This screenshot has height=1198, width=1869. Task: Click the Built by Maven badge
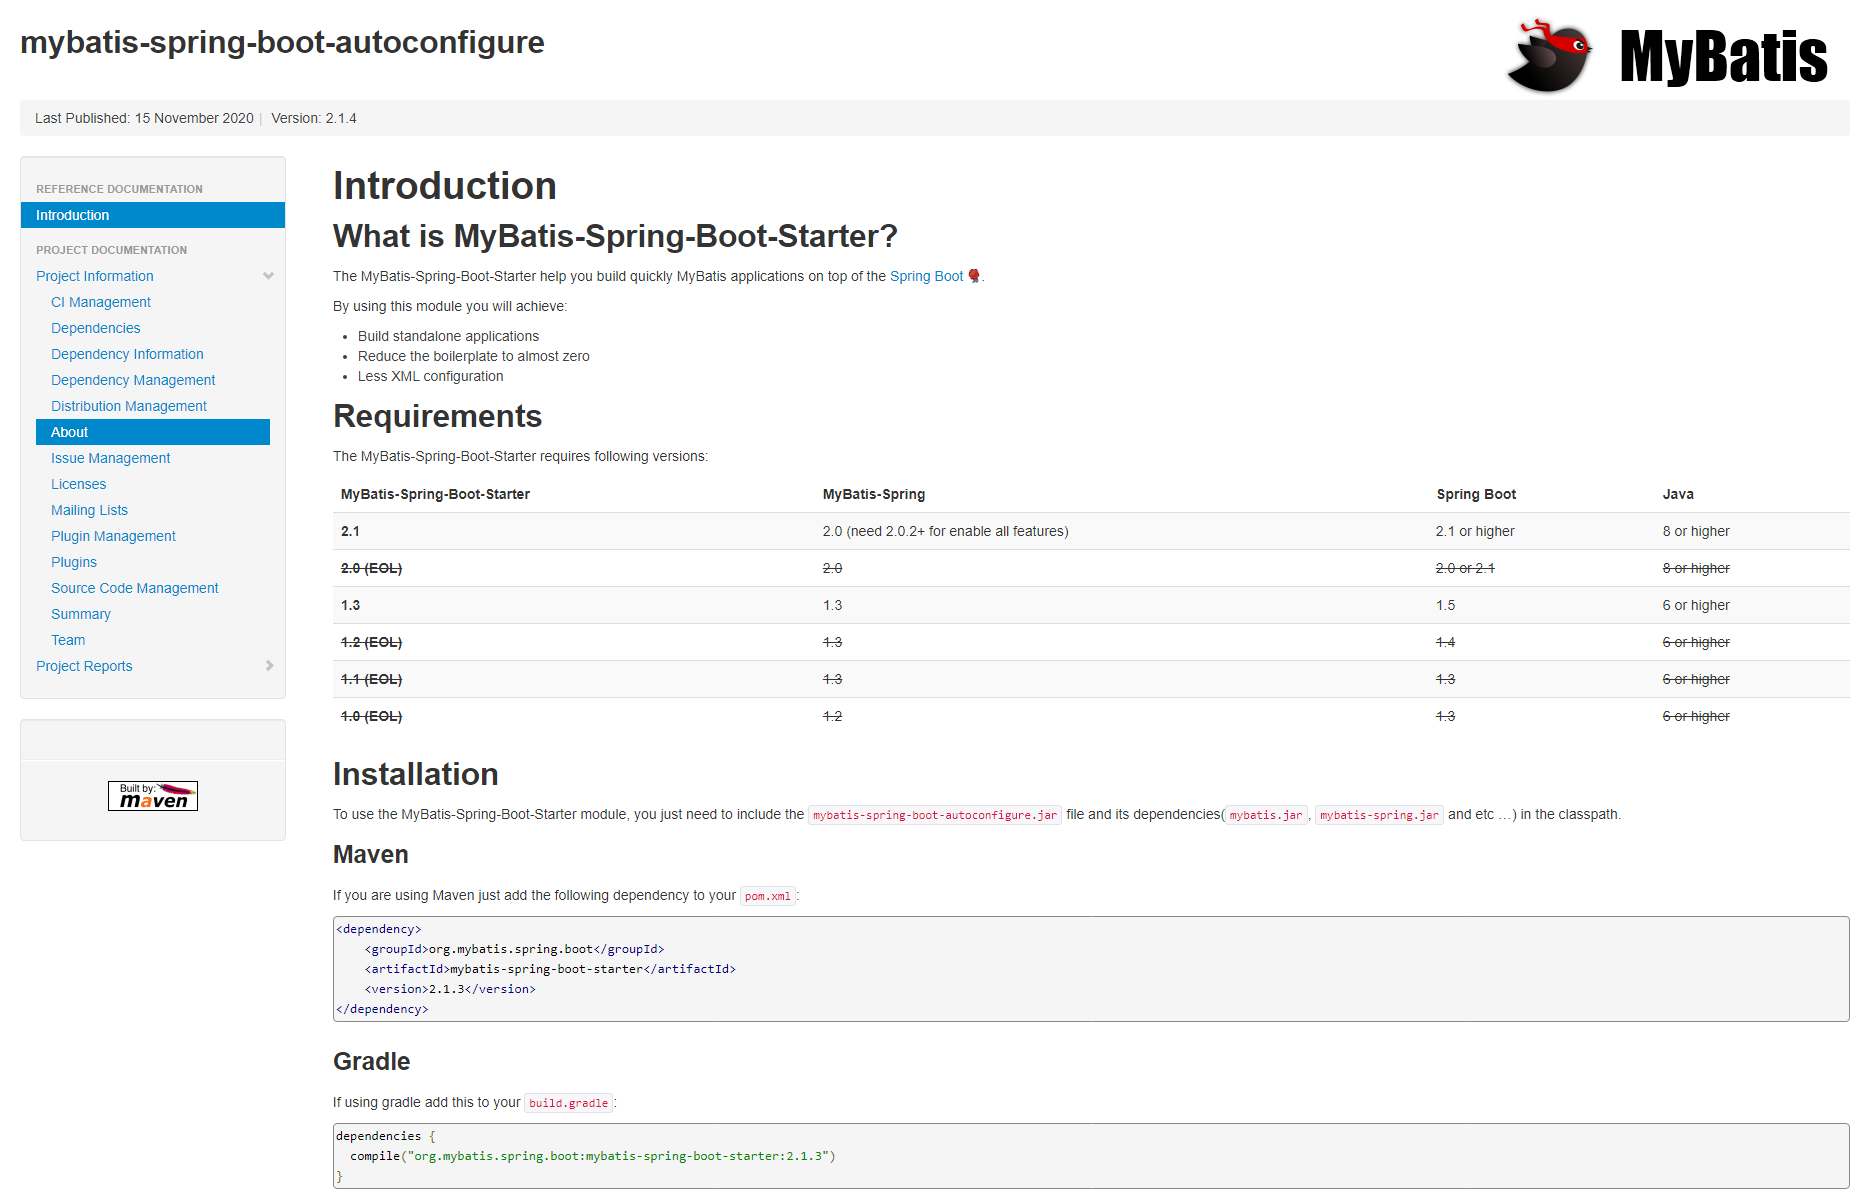pyautogui.click(x=153, y=796)
